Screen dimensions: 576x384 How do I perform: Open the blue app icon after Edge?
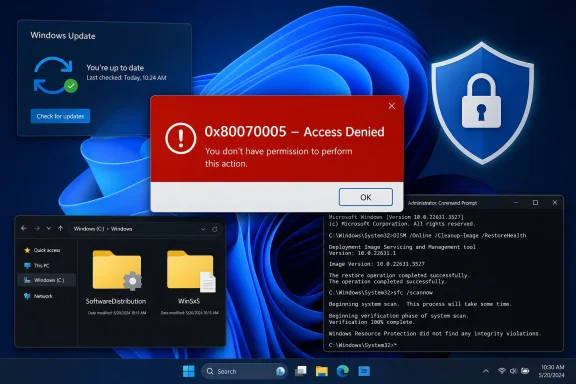[364, 371]
